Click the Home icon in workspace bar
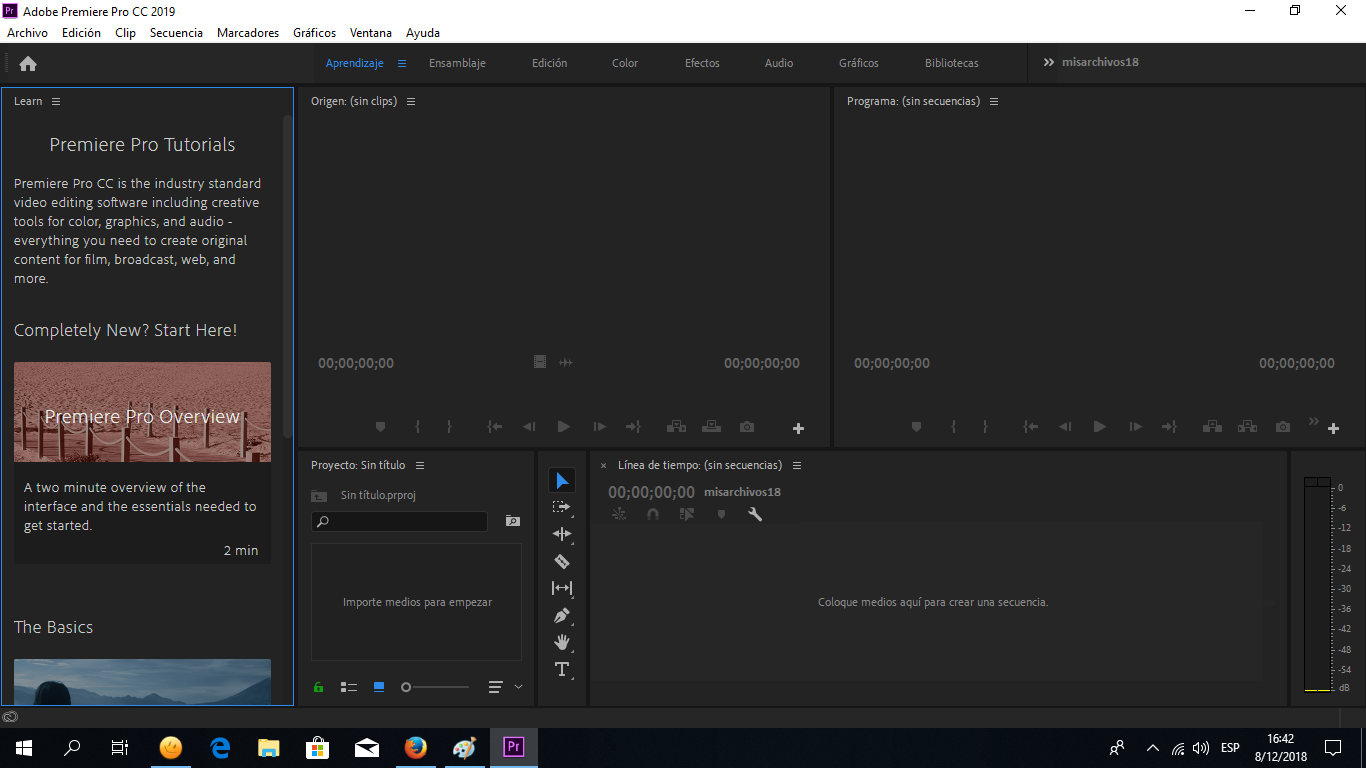1366x768 pixels. (28, 63)
